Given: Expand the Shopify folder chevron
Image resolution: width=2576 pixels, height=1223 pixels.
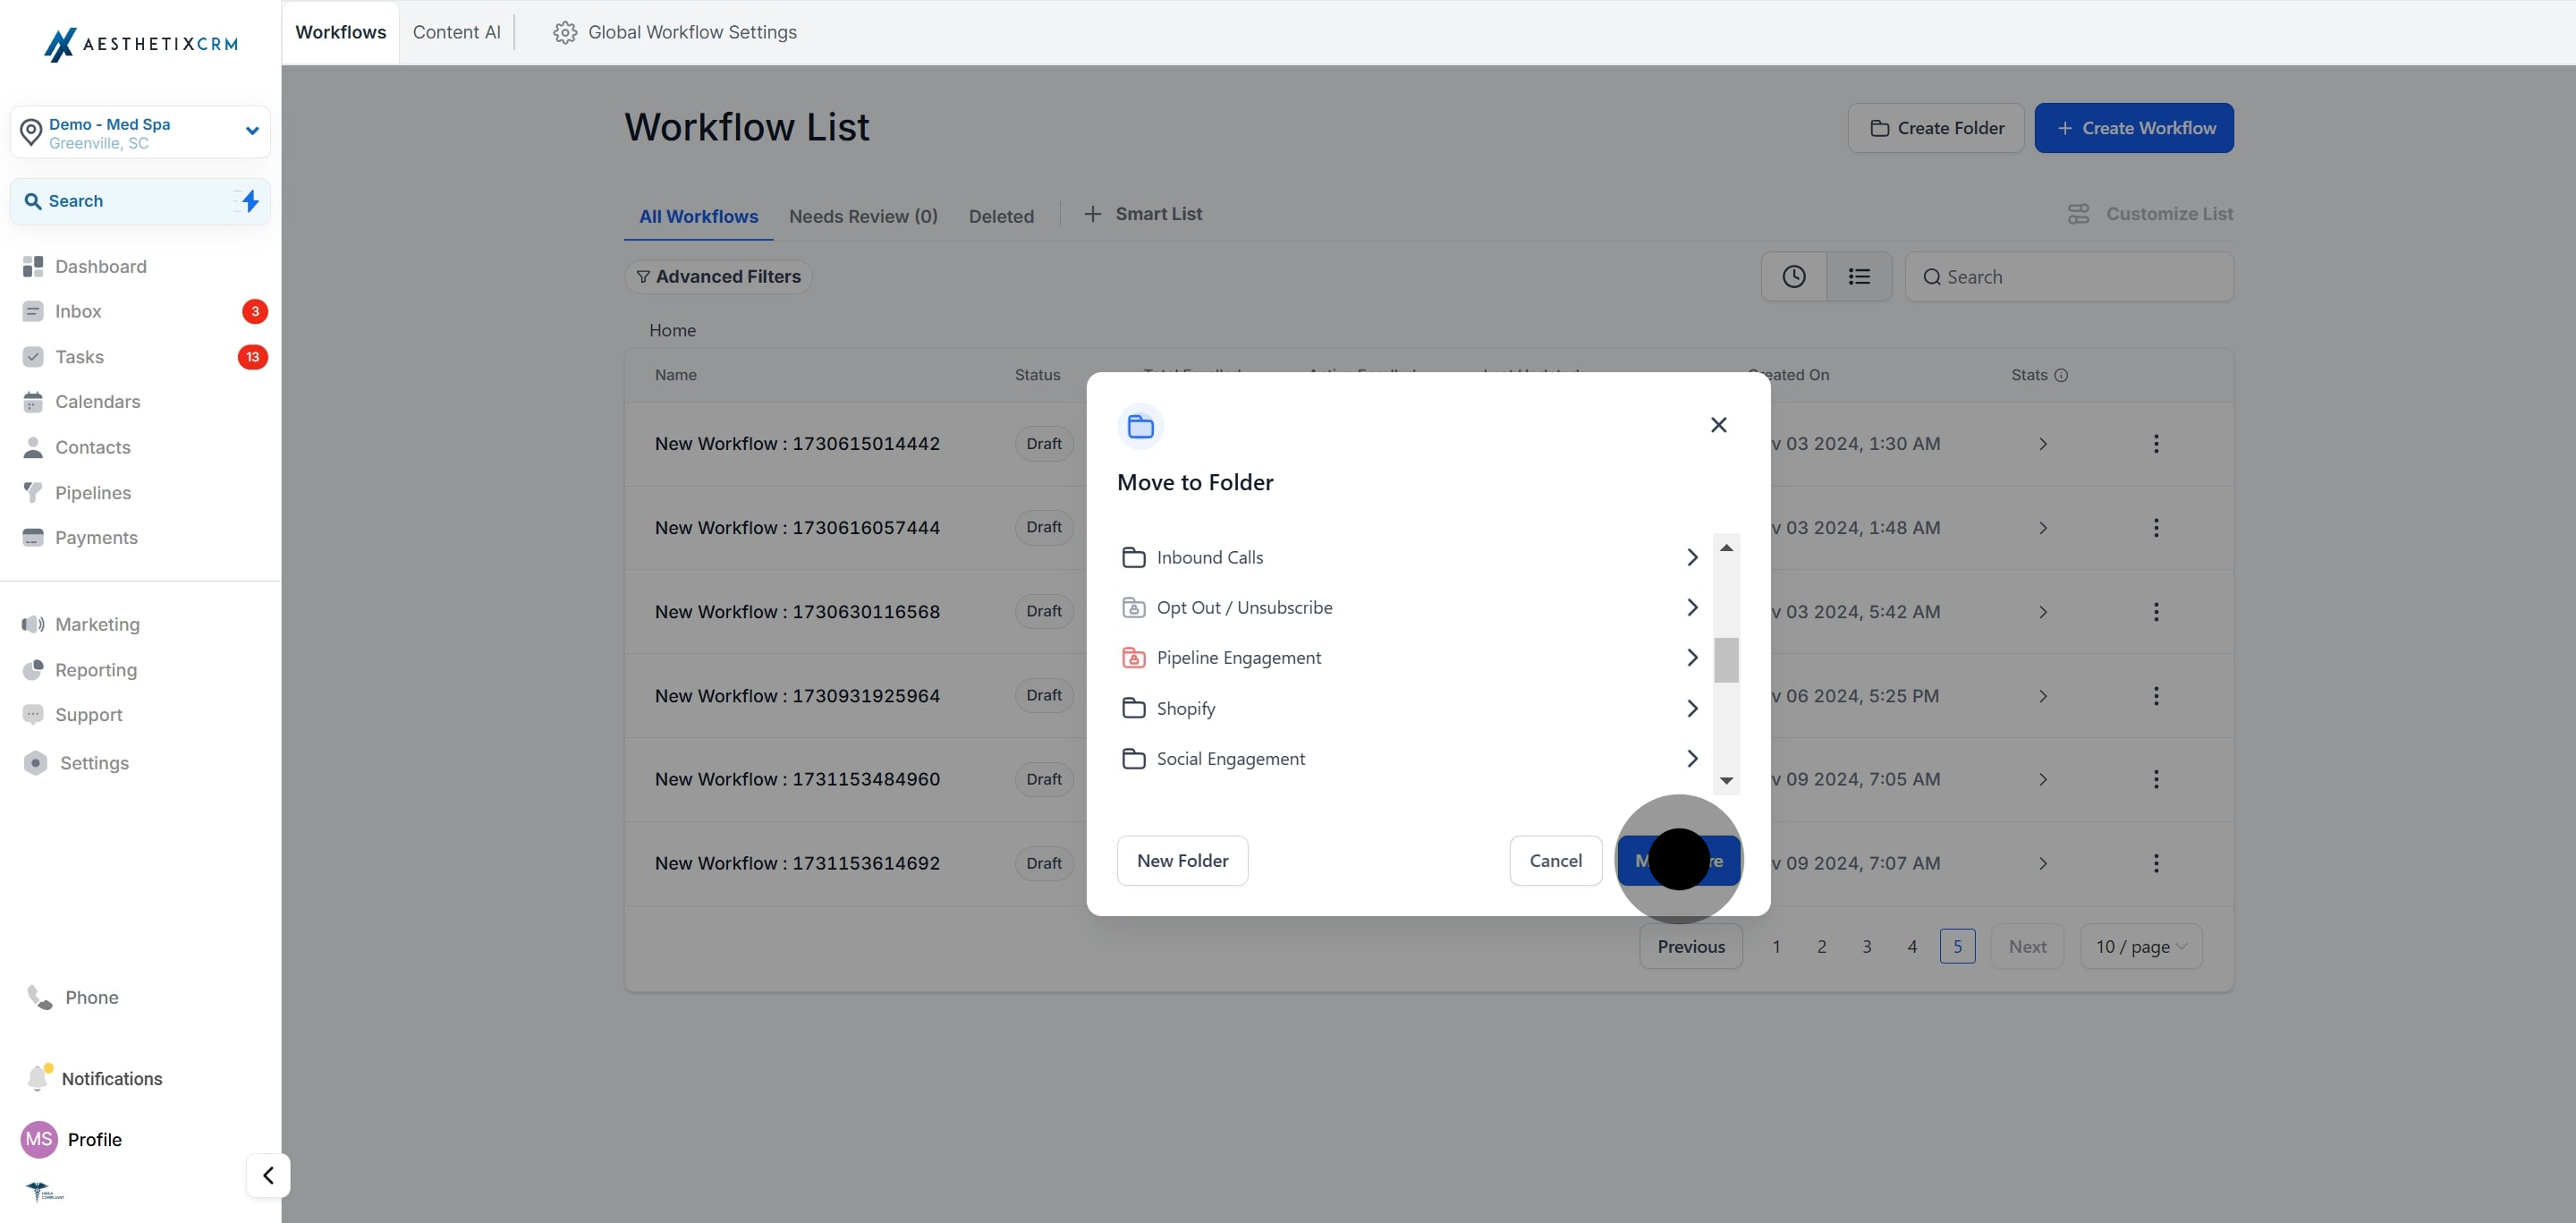Looking at the screenshot, I should point(1692,708).
